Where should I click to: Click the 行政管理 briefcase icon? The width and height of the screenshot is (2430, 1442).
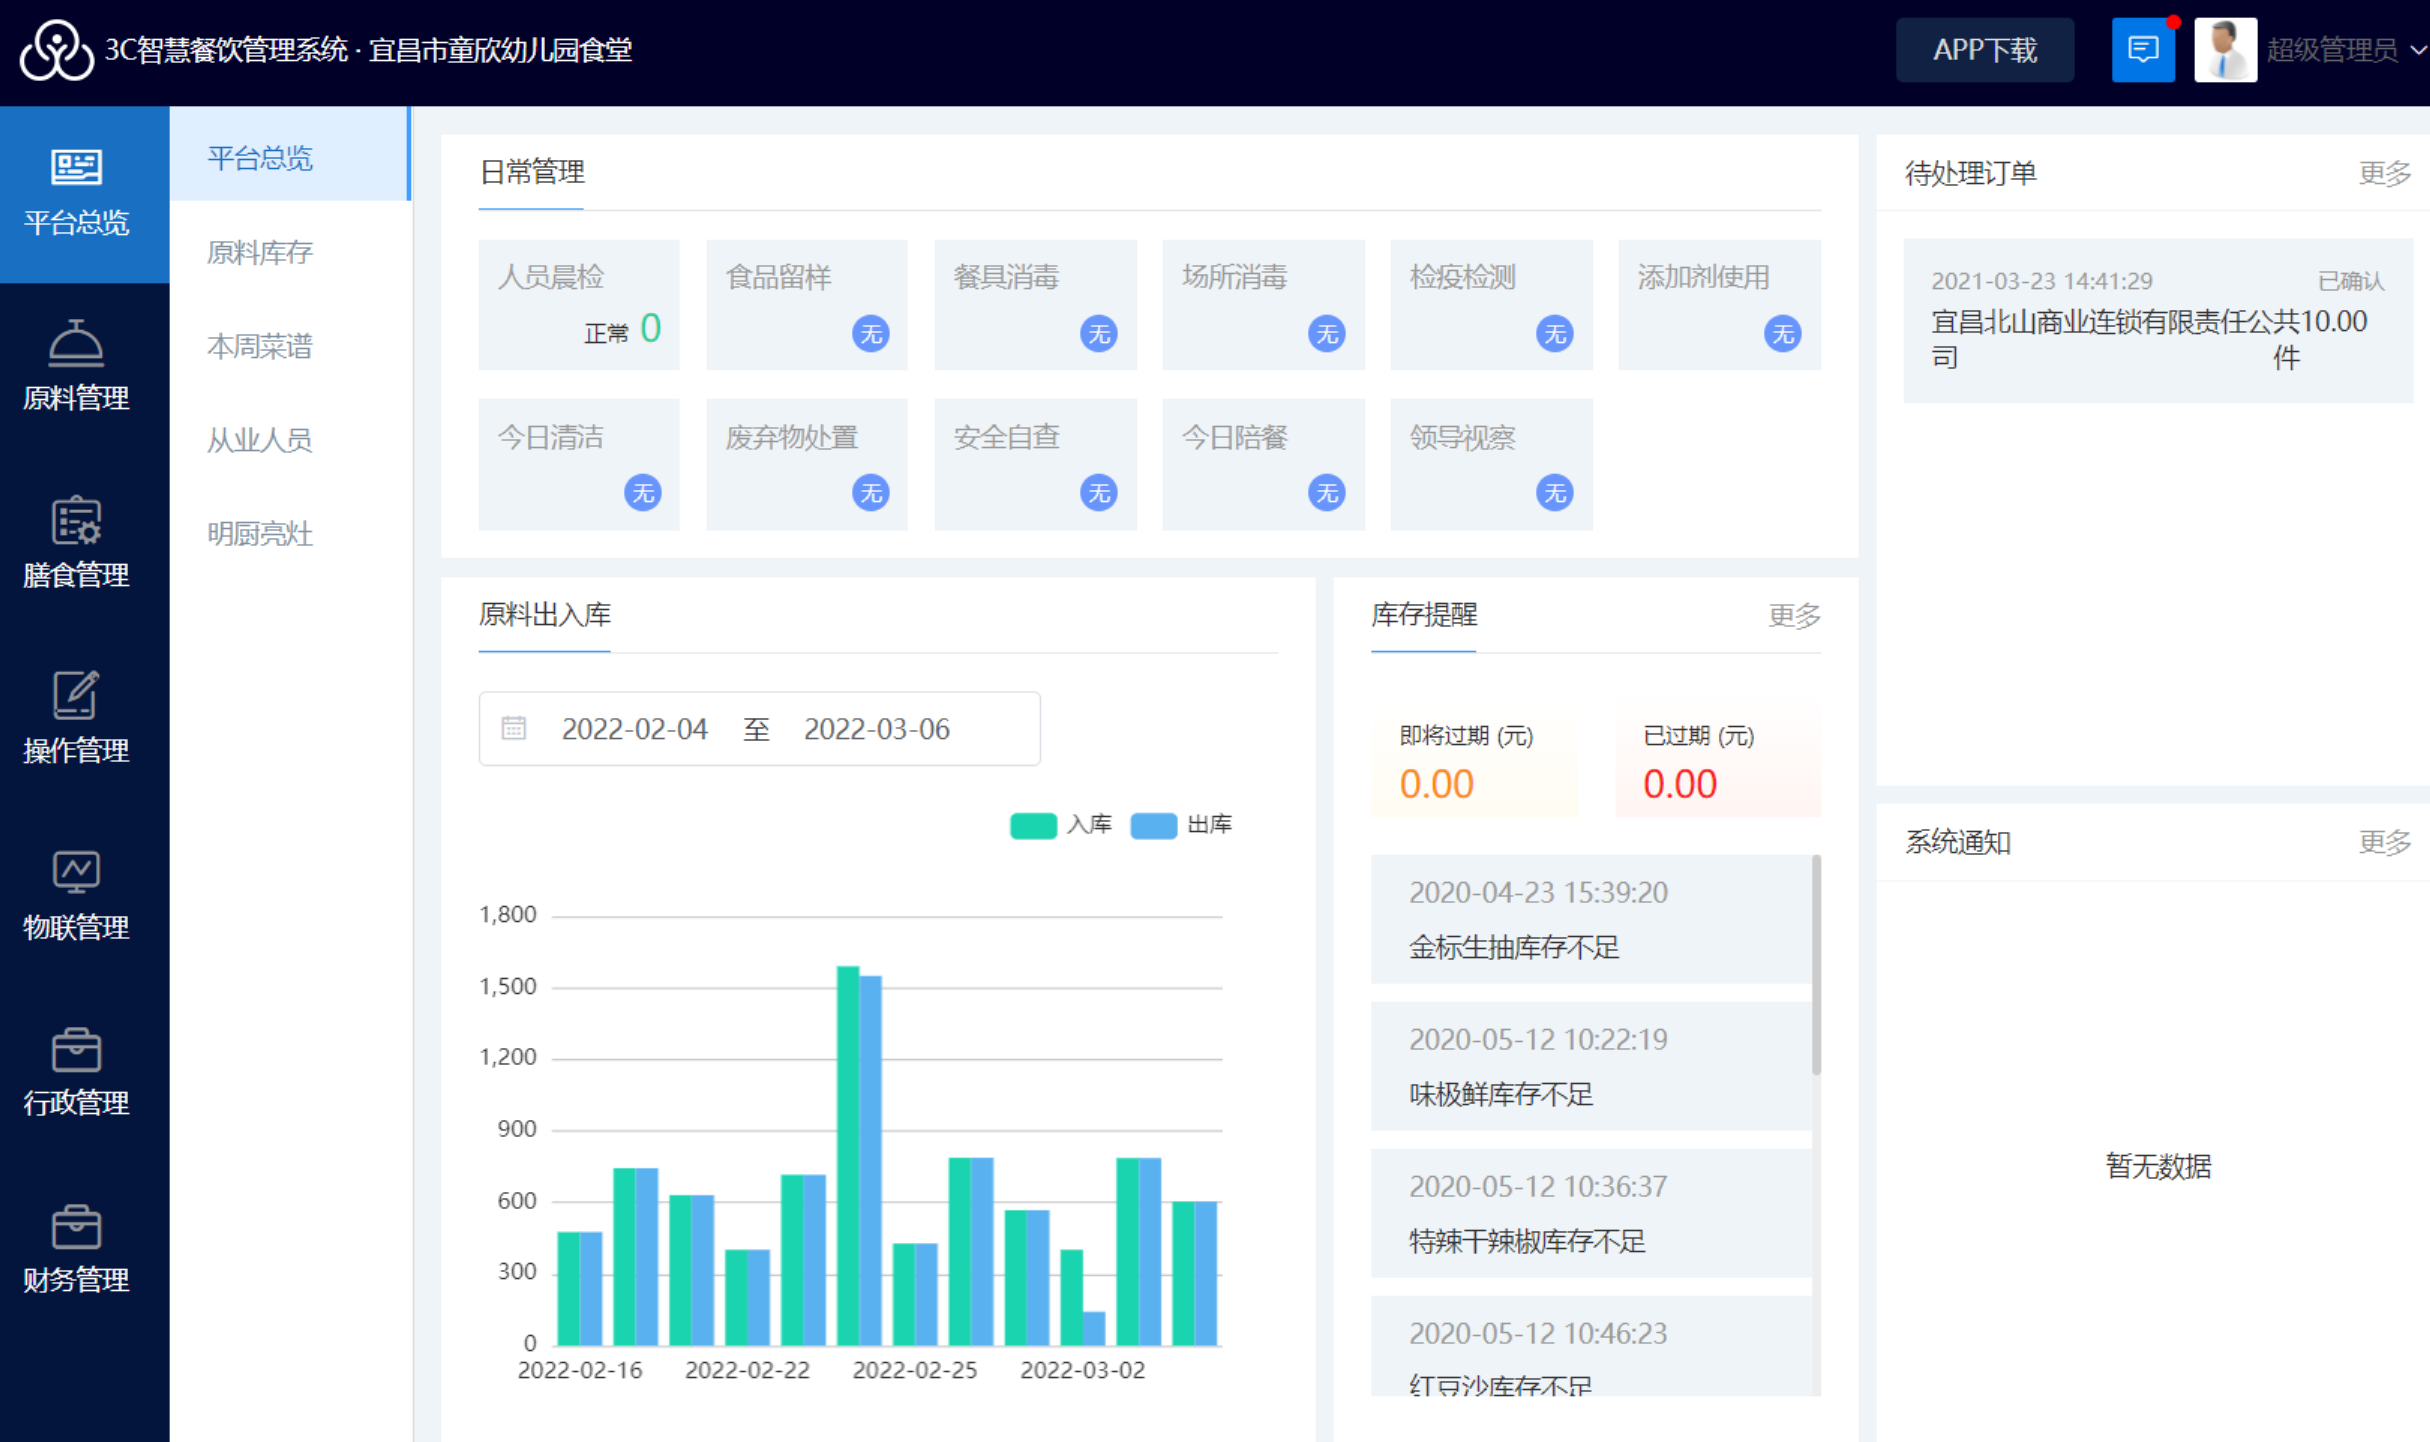(76, 1049)
